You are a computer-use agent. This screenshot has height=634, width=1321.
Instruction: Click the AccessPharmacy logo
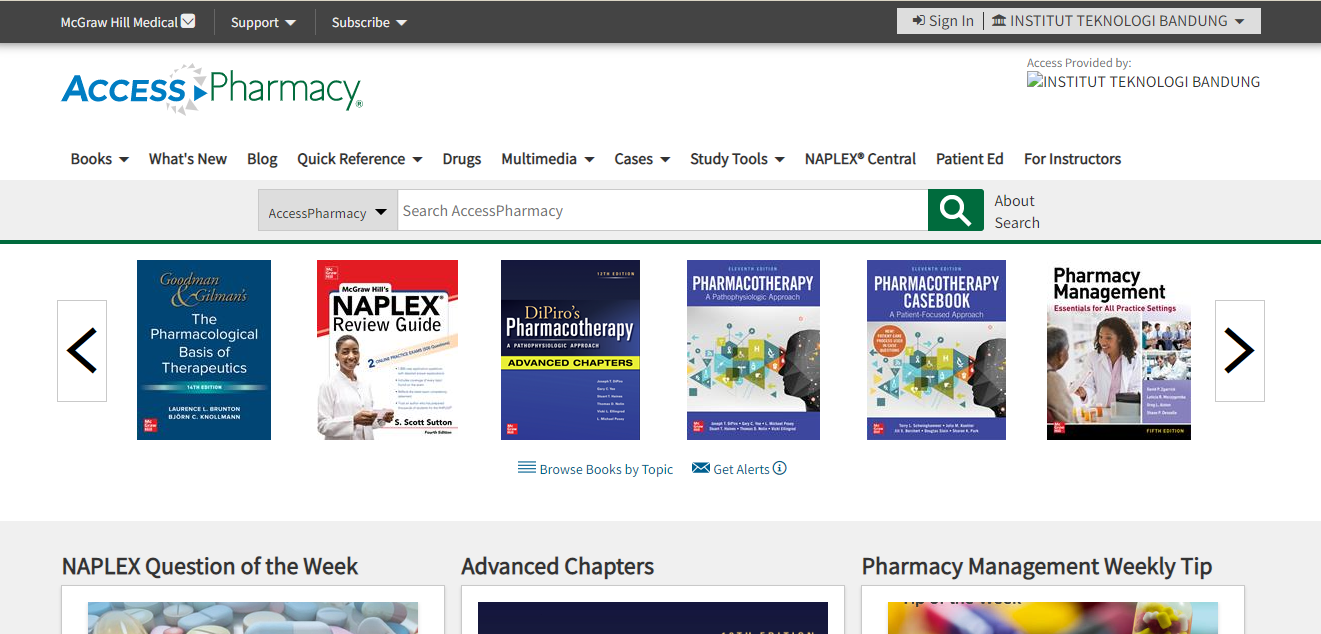(x=211, y=89)
